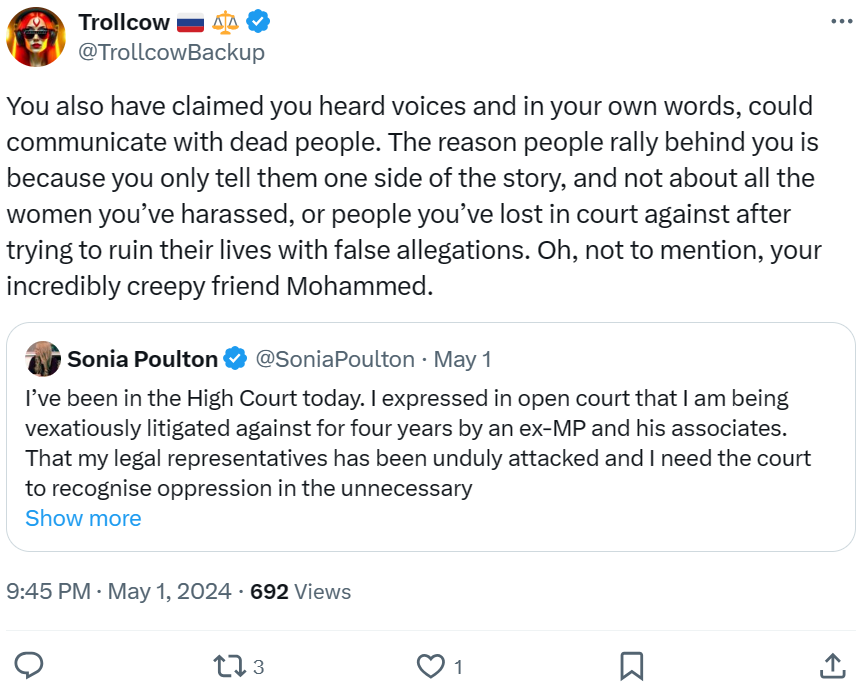This screenshot has height=687, width=861.
Task: Open the @TrollcowBackup handle link
Action: coord(171,52)
